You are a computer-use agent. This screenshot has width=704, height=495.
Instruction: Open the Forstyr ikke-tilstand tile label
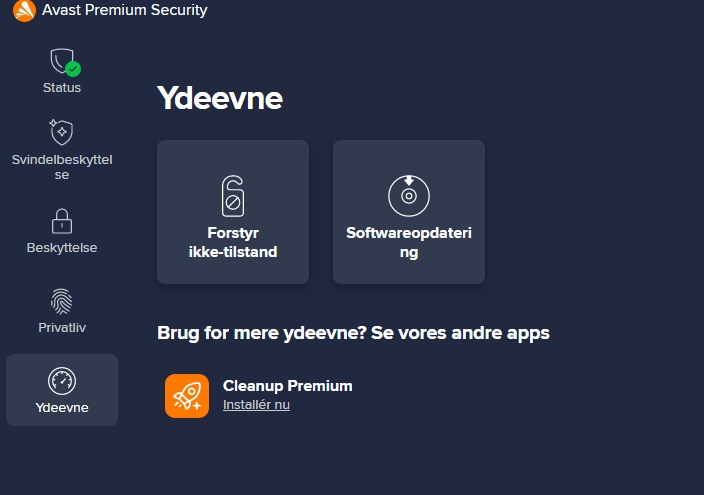click(x=233, y=243)
